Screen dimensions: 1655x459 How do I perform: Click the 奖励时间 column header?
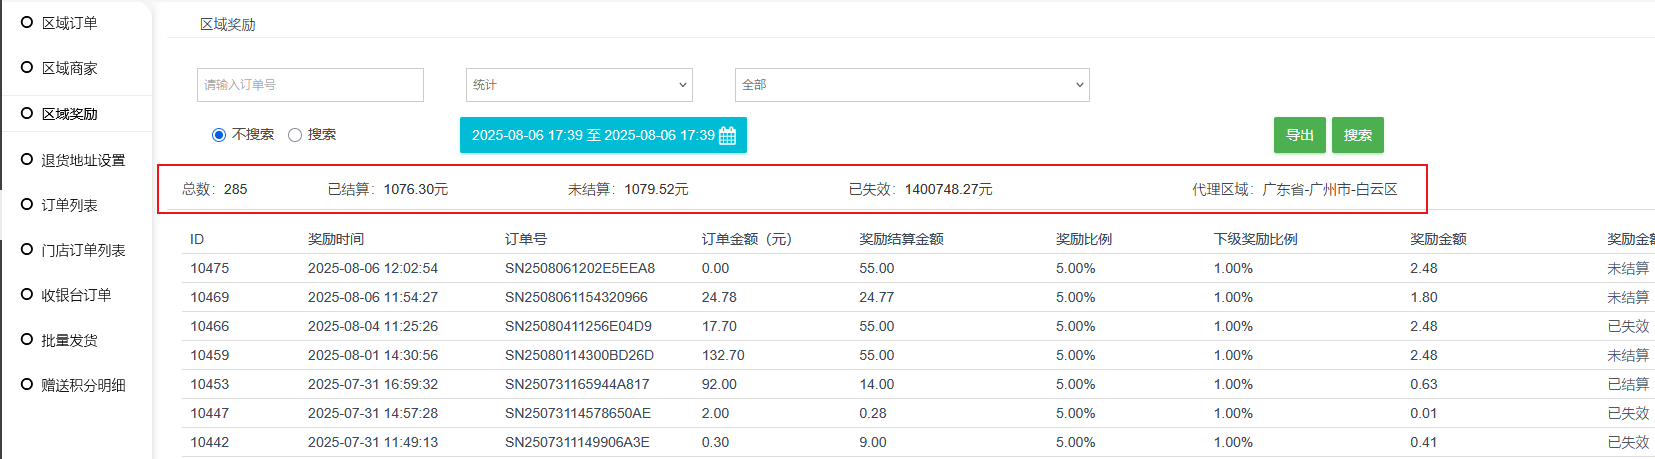point(335,239)
